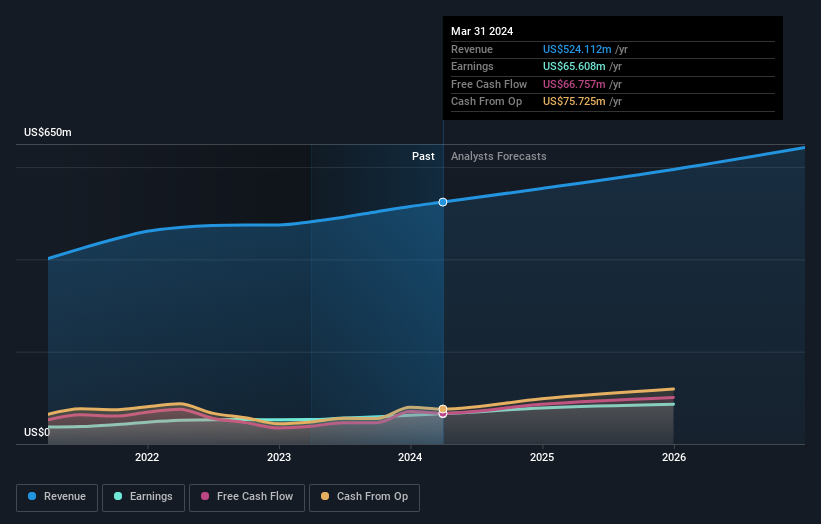Click the 2022 x-axis label
This screenshot has height=524, width=821.
coord(147,458)
